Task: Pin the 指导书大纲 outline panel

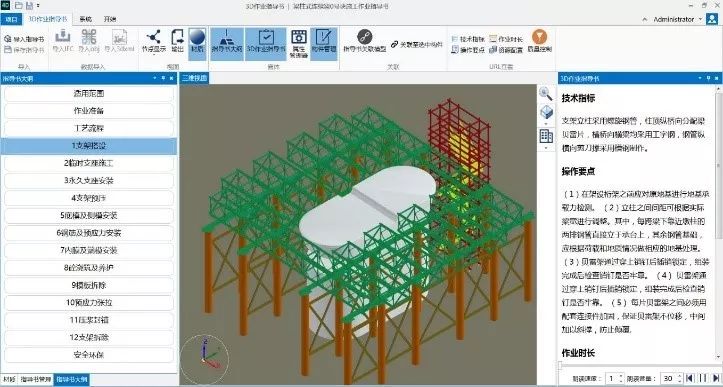Action: click(163, 78)
